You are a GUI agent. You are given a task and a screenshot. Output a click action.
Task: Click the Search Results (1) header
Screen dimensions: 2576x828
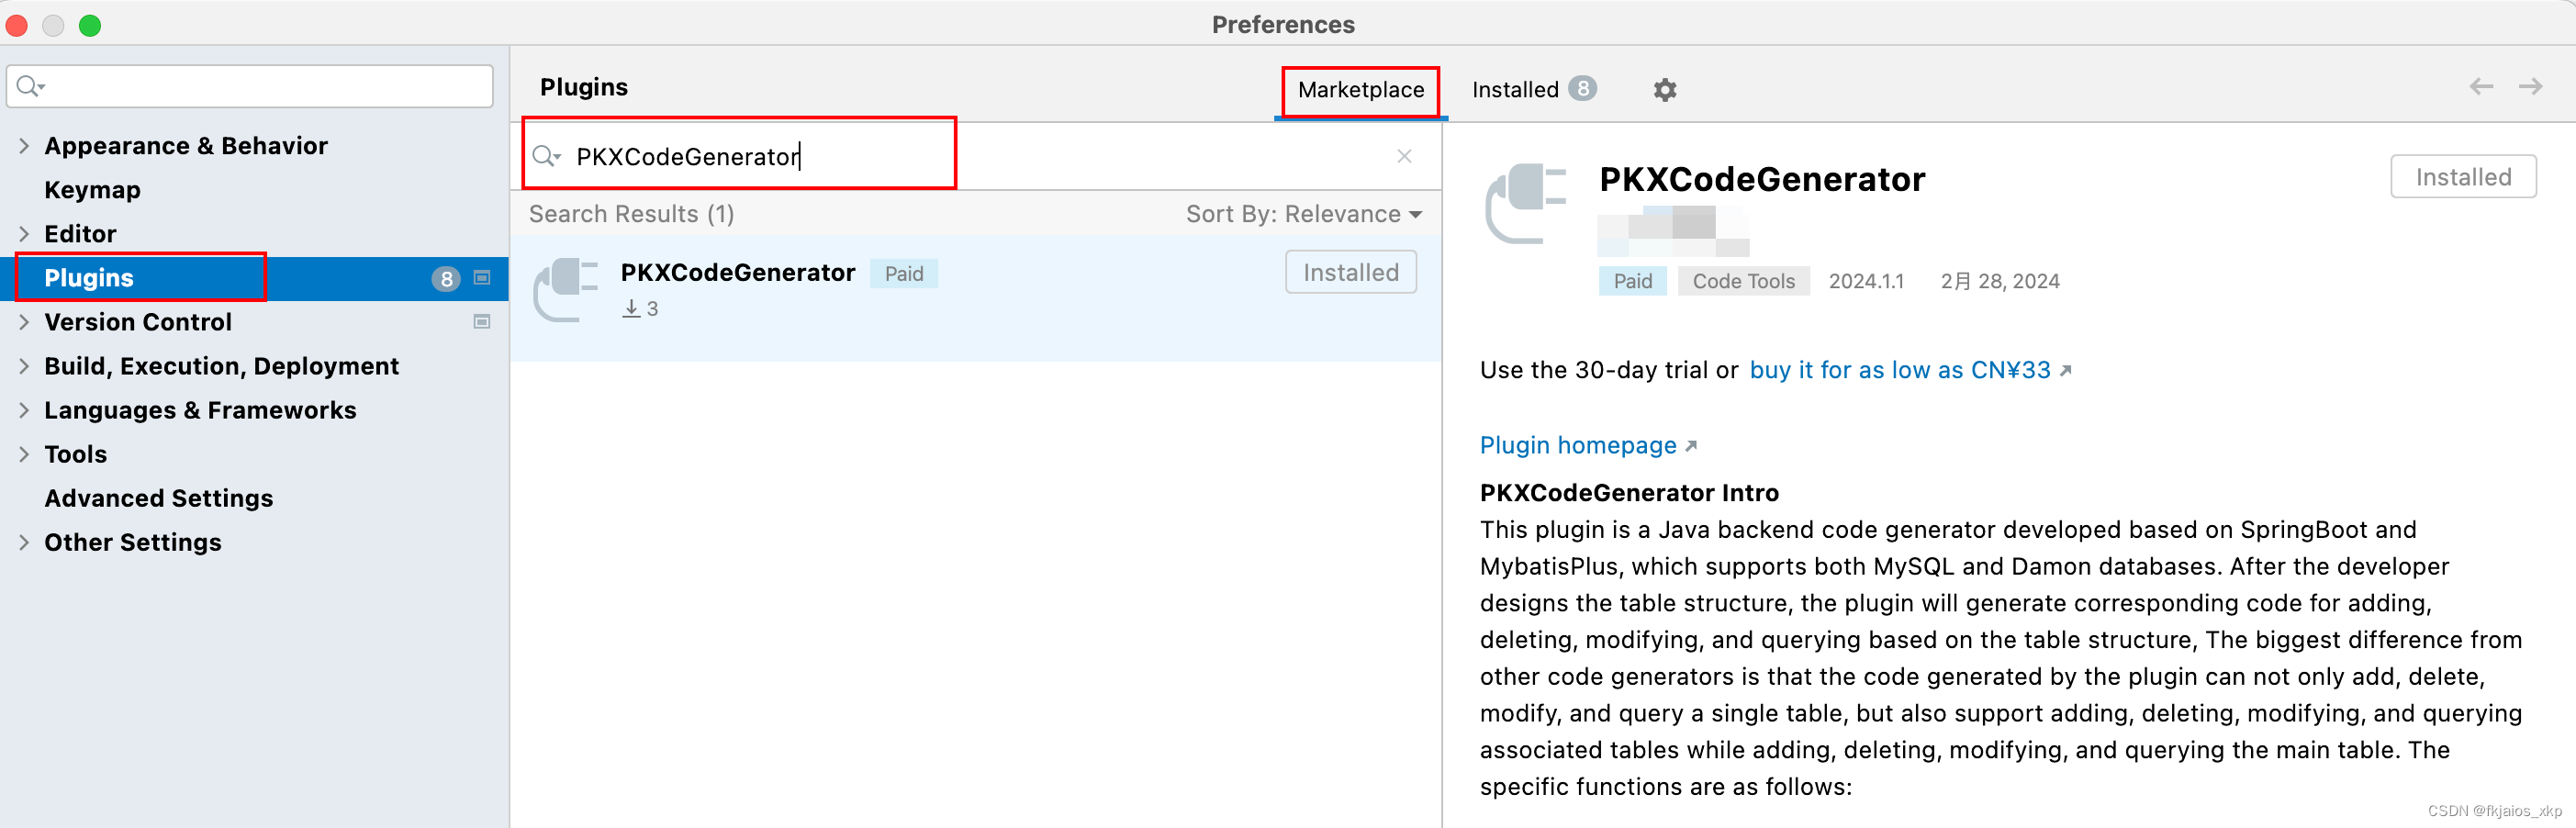[x=631, y=214]
